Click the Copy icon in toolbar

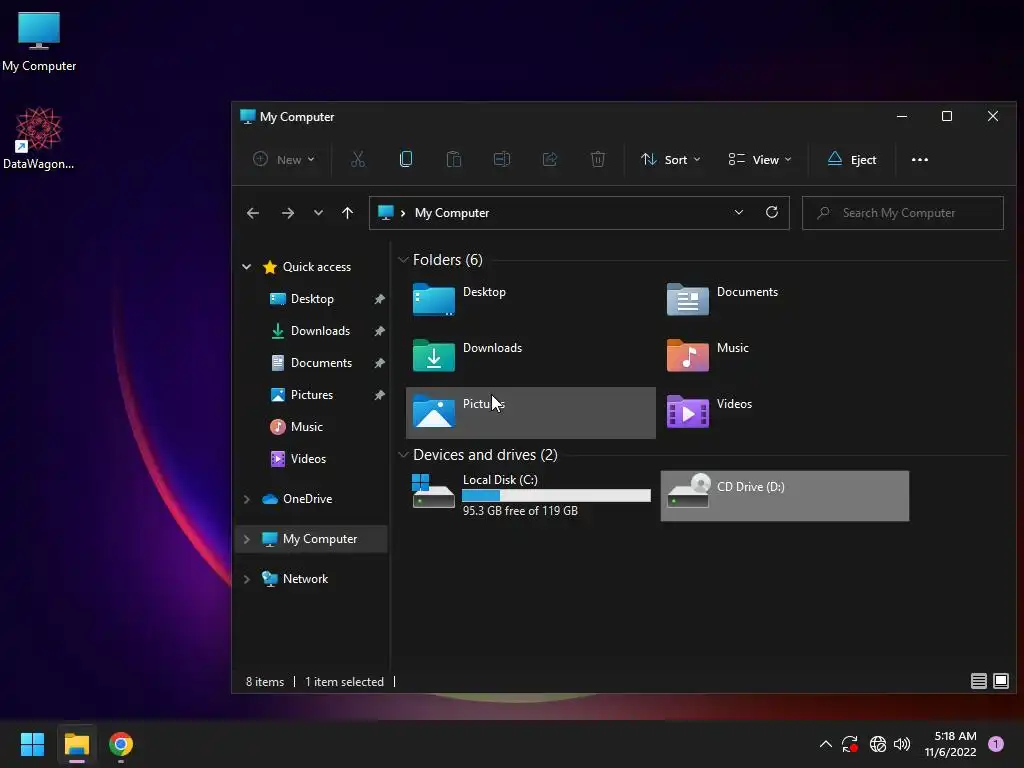click(406, 159)
